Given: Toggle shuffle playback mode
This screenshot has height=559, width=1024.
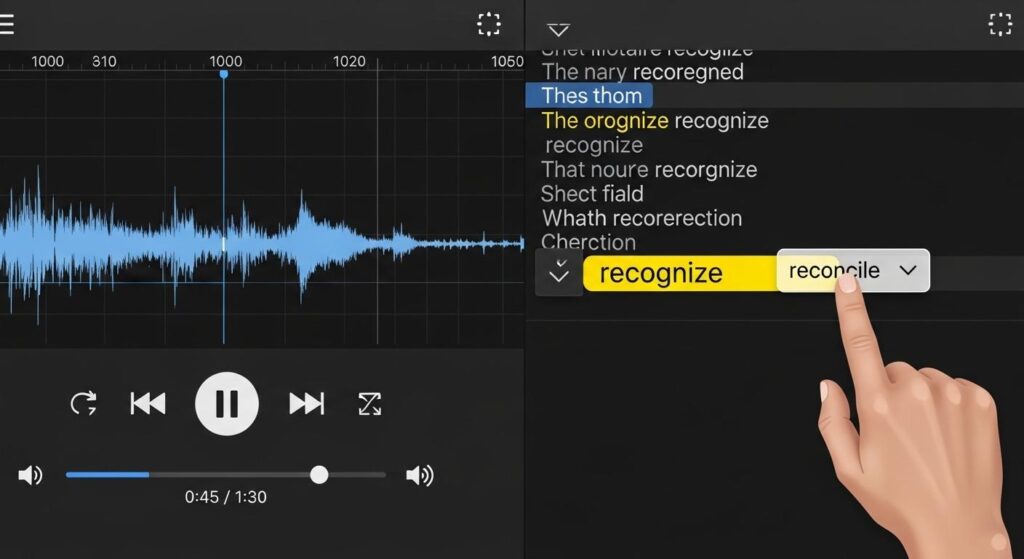Looking at the screenshot, I should pos(370,403).
